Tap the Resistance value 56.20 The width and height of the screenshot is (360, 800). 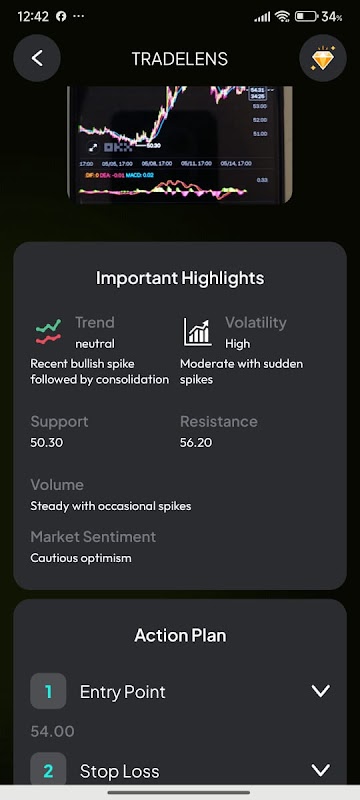[196, 442]
